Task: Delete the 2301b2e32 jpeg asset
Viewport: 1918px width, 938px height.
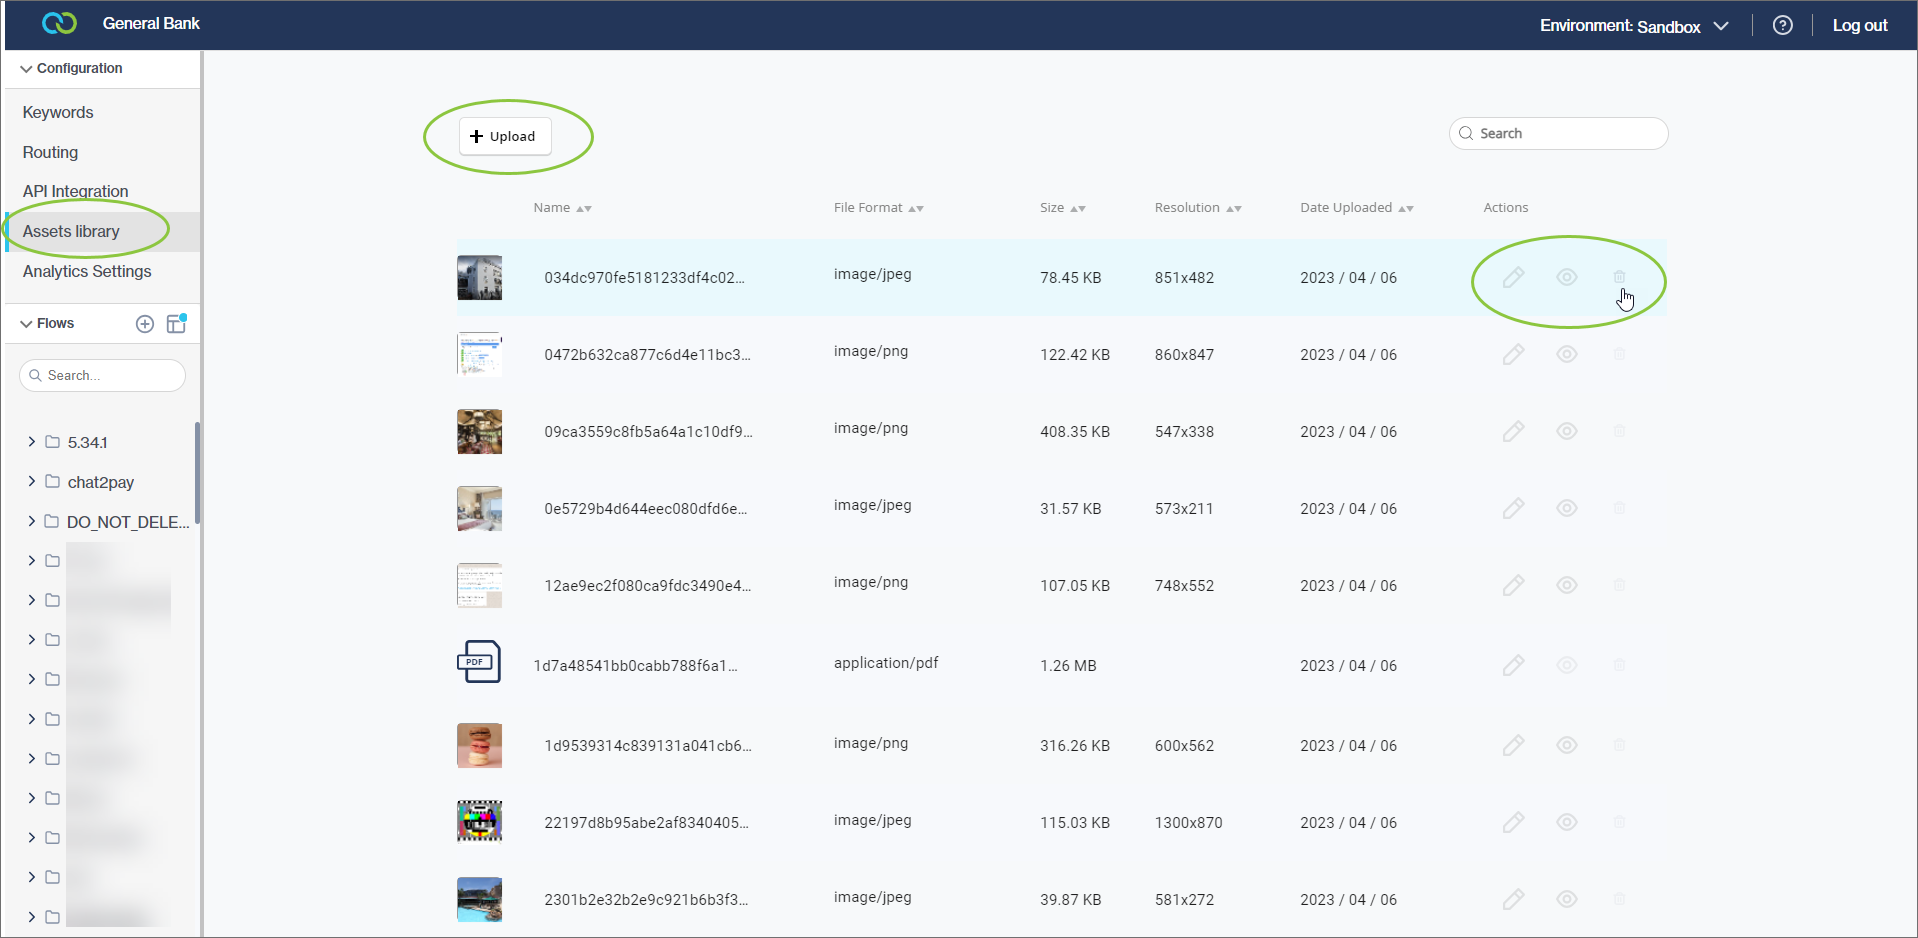Action: [1620, 899]
